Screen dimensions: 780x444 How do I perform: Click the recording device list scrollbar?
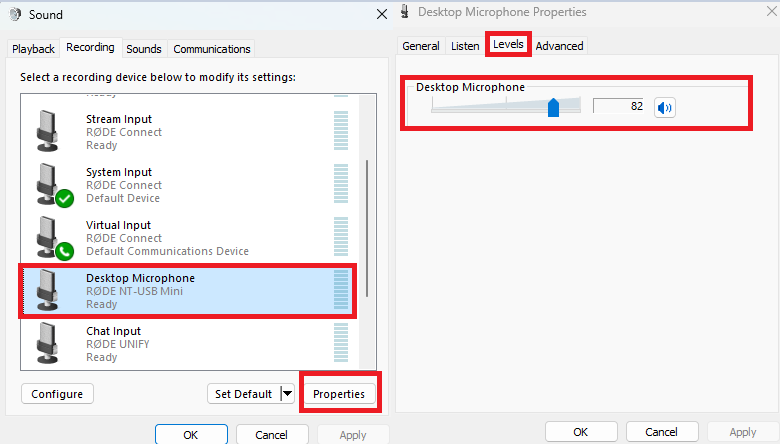tap(367, 229)
